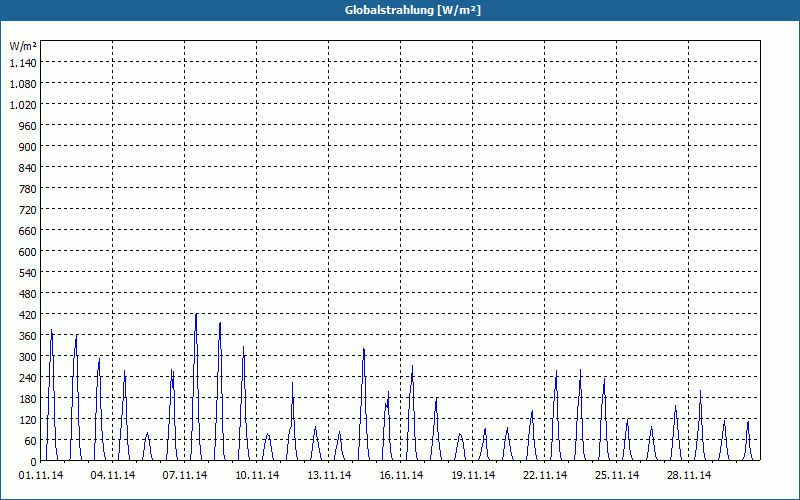Click the 840 y-axis label
The image size is (800, 500).
(x=28, y=168)
